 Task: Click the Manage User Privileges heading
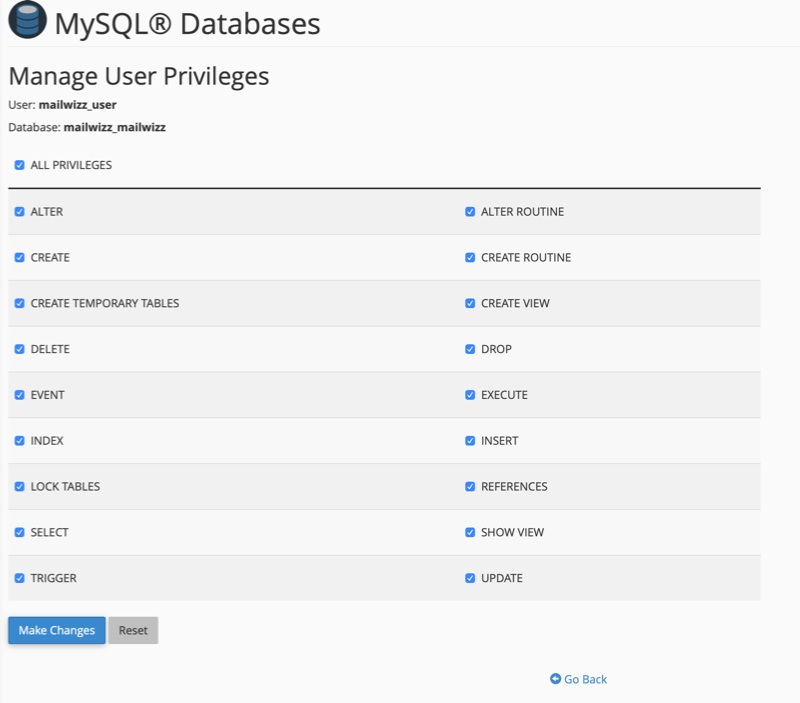[139, 76]
